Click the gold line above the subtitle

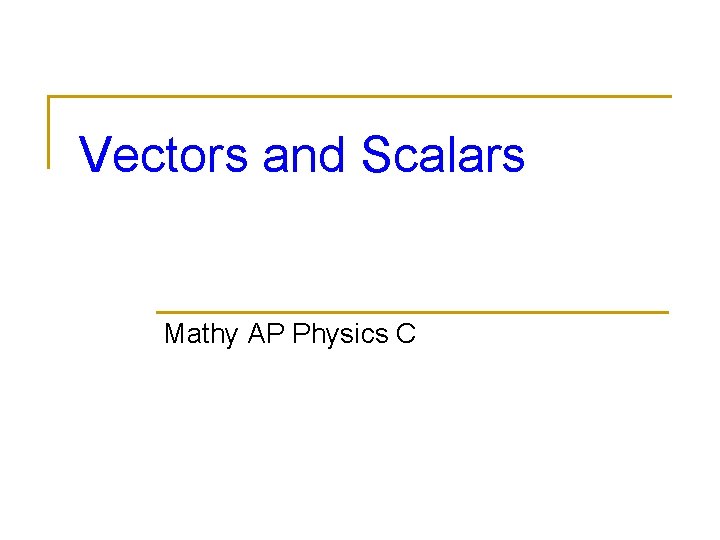coord(412,312)
